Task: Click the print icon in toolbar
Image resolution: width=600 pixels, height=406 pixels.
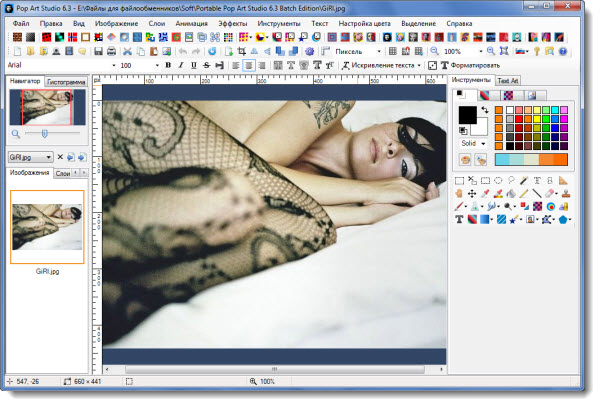Action: (111, 51)
